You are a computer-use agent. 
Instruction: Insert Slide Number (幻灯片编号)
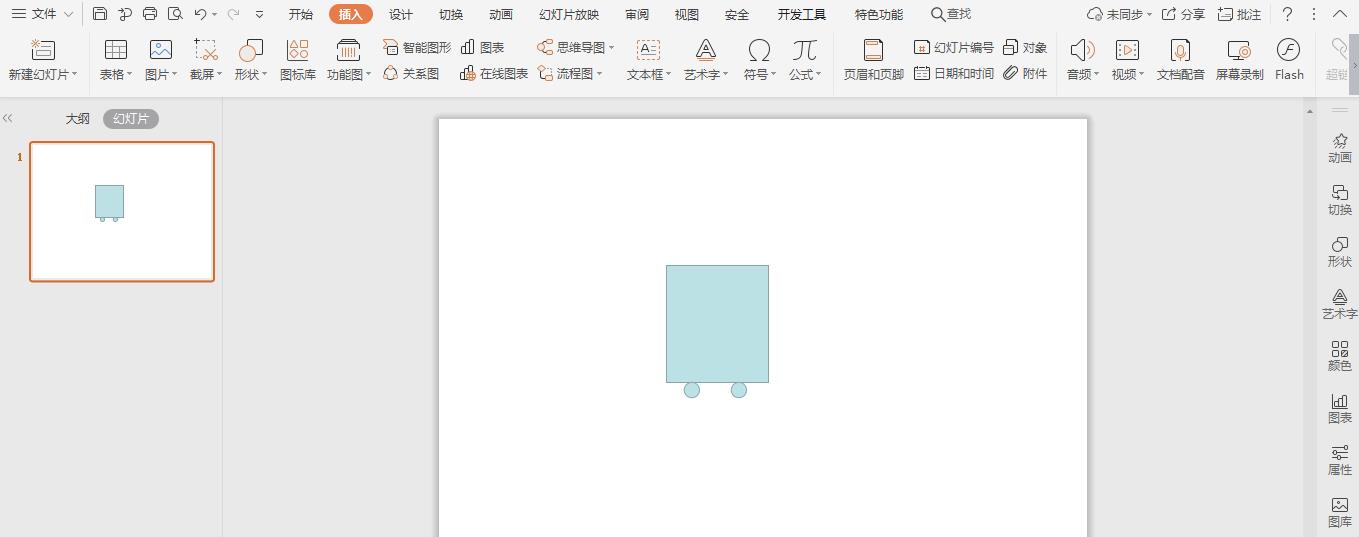click(x=954, y=47)
